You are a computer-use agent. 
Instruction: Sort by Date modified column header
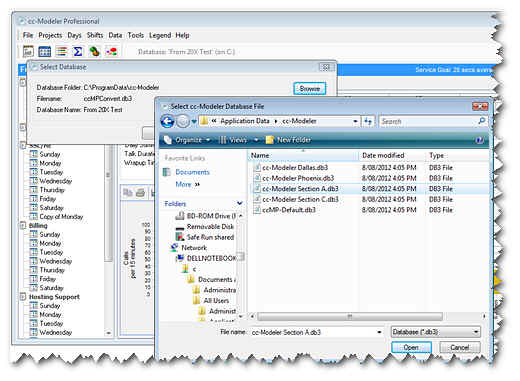pos(392,155)
